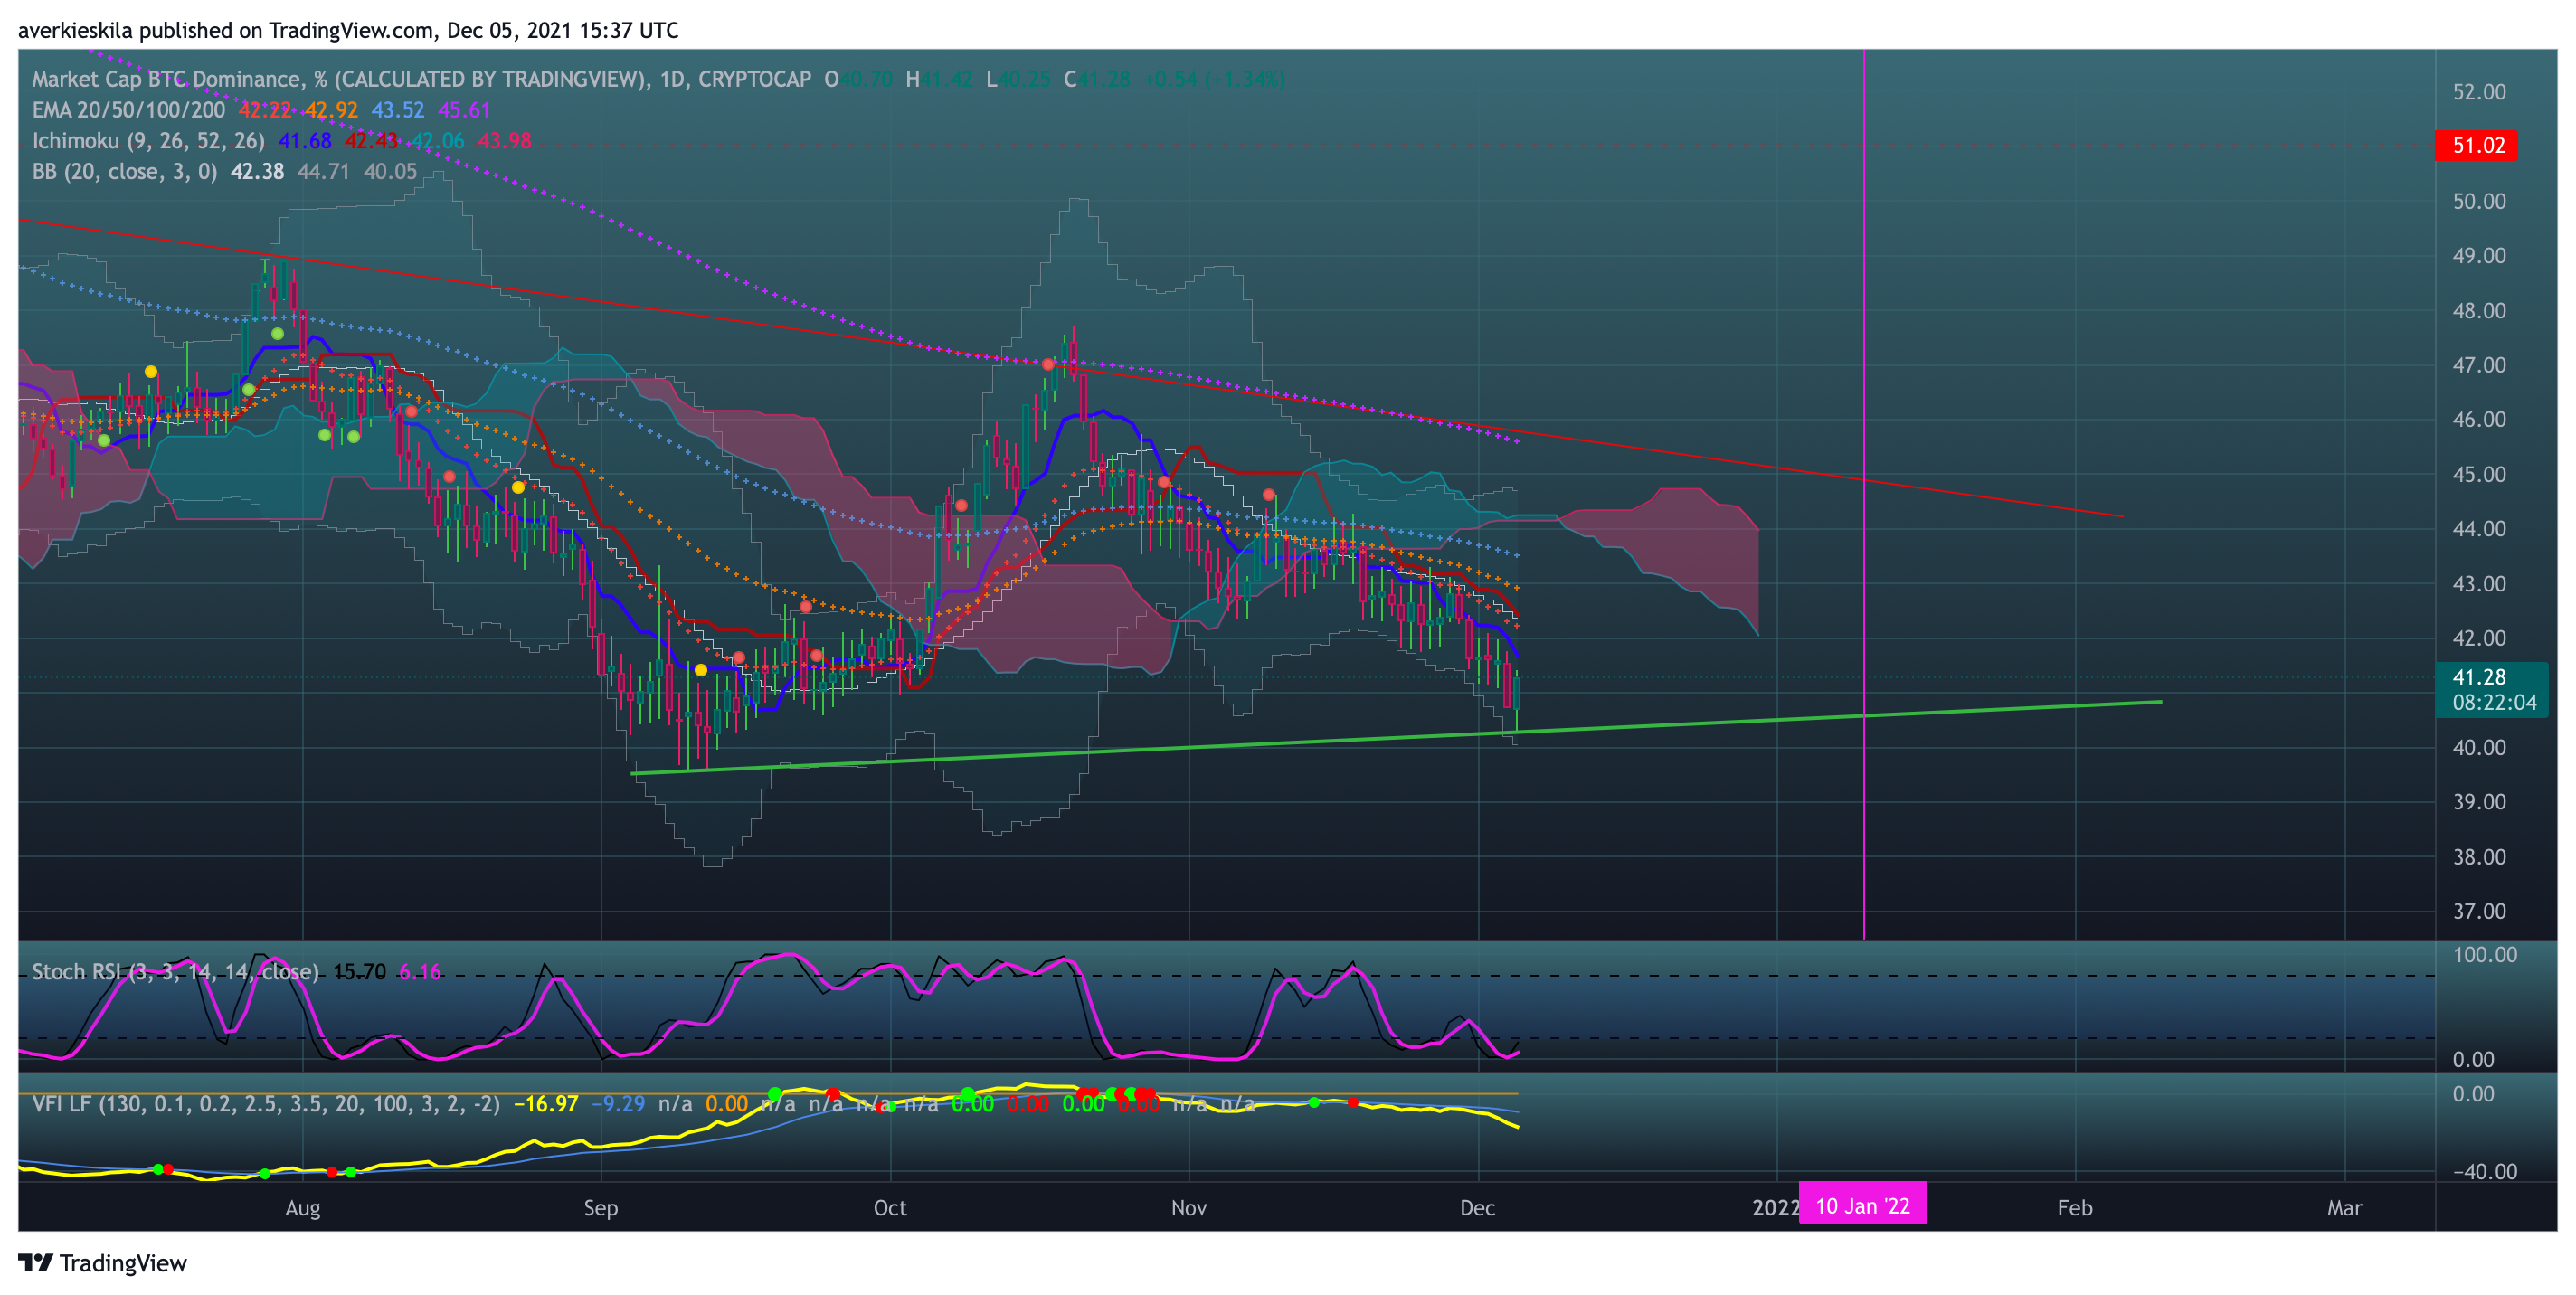This screenshot has height=1295, width=2576.
Task: Select the vertical magenta line in the chart
Action: 1864,495
